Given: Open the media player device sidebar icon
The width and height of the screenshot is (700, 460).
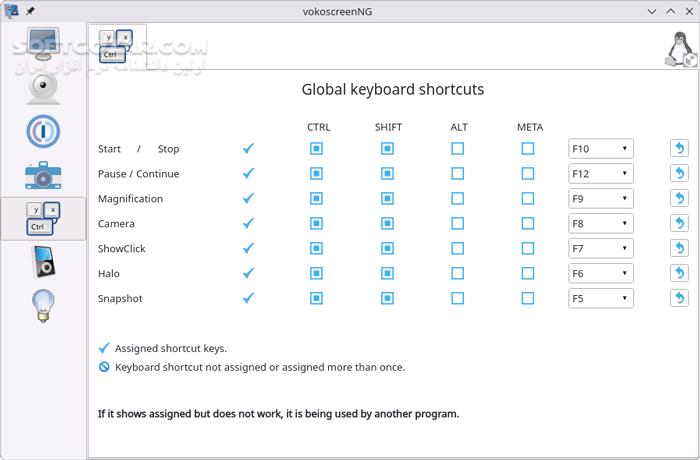Looking at the screenshot, I should (43, 262).
